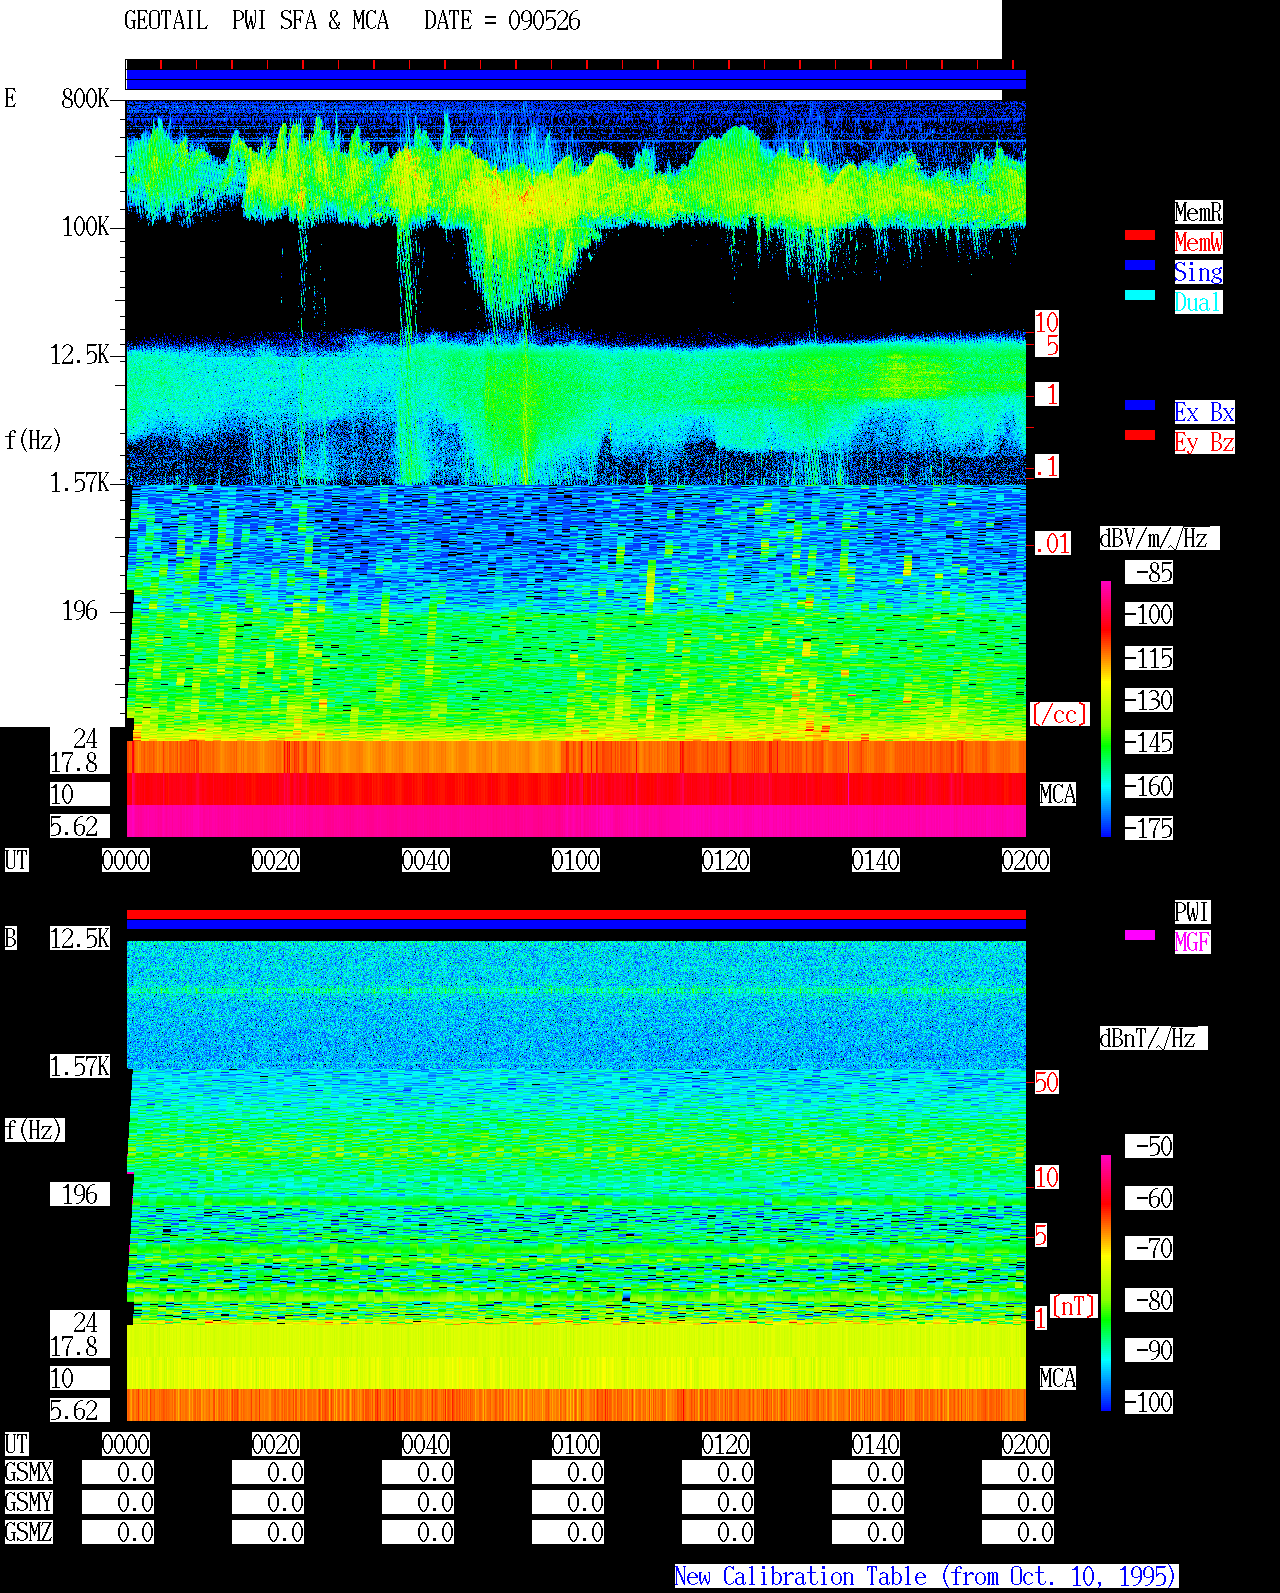Click the PWI legend label

[x=1192, y=912]
